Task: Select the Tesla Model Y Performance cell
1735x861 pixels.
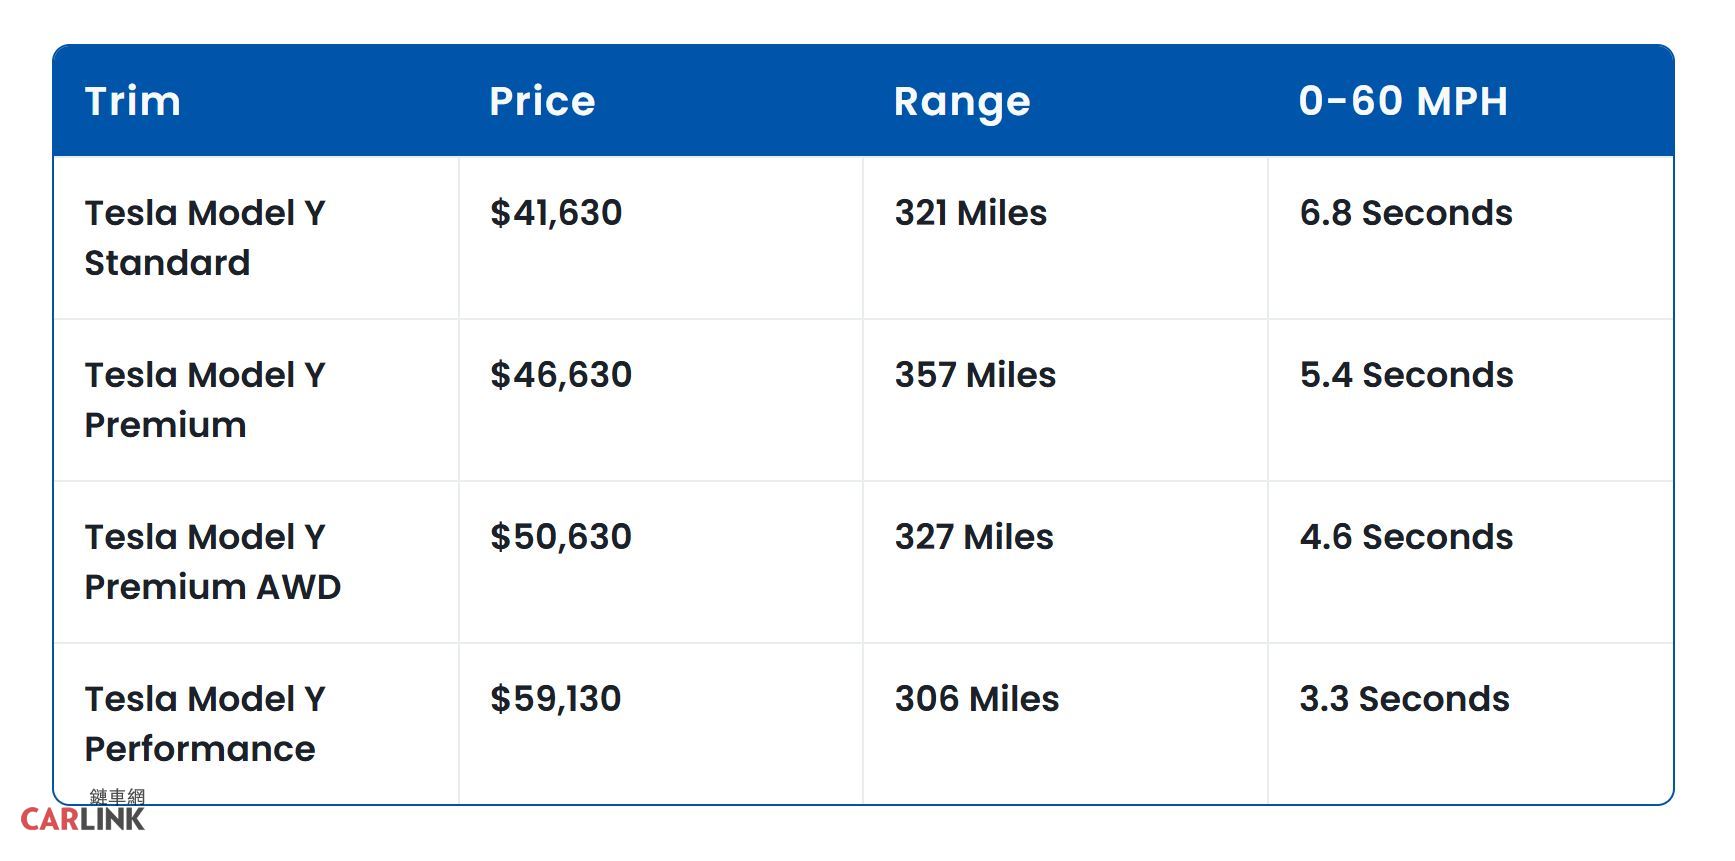Action: (x=205, y=724)
